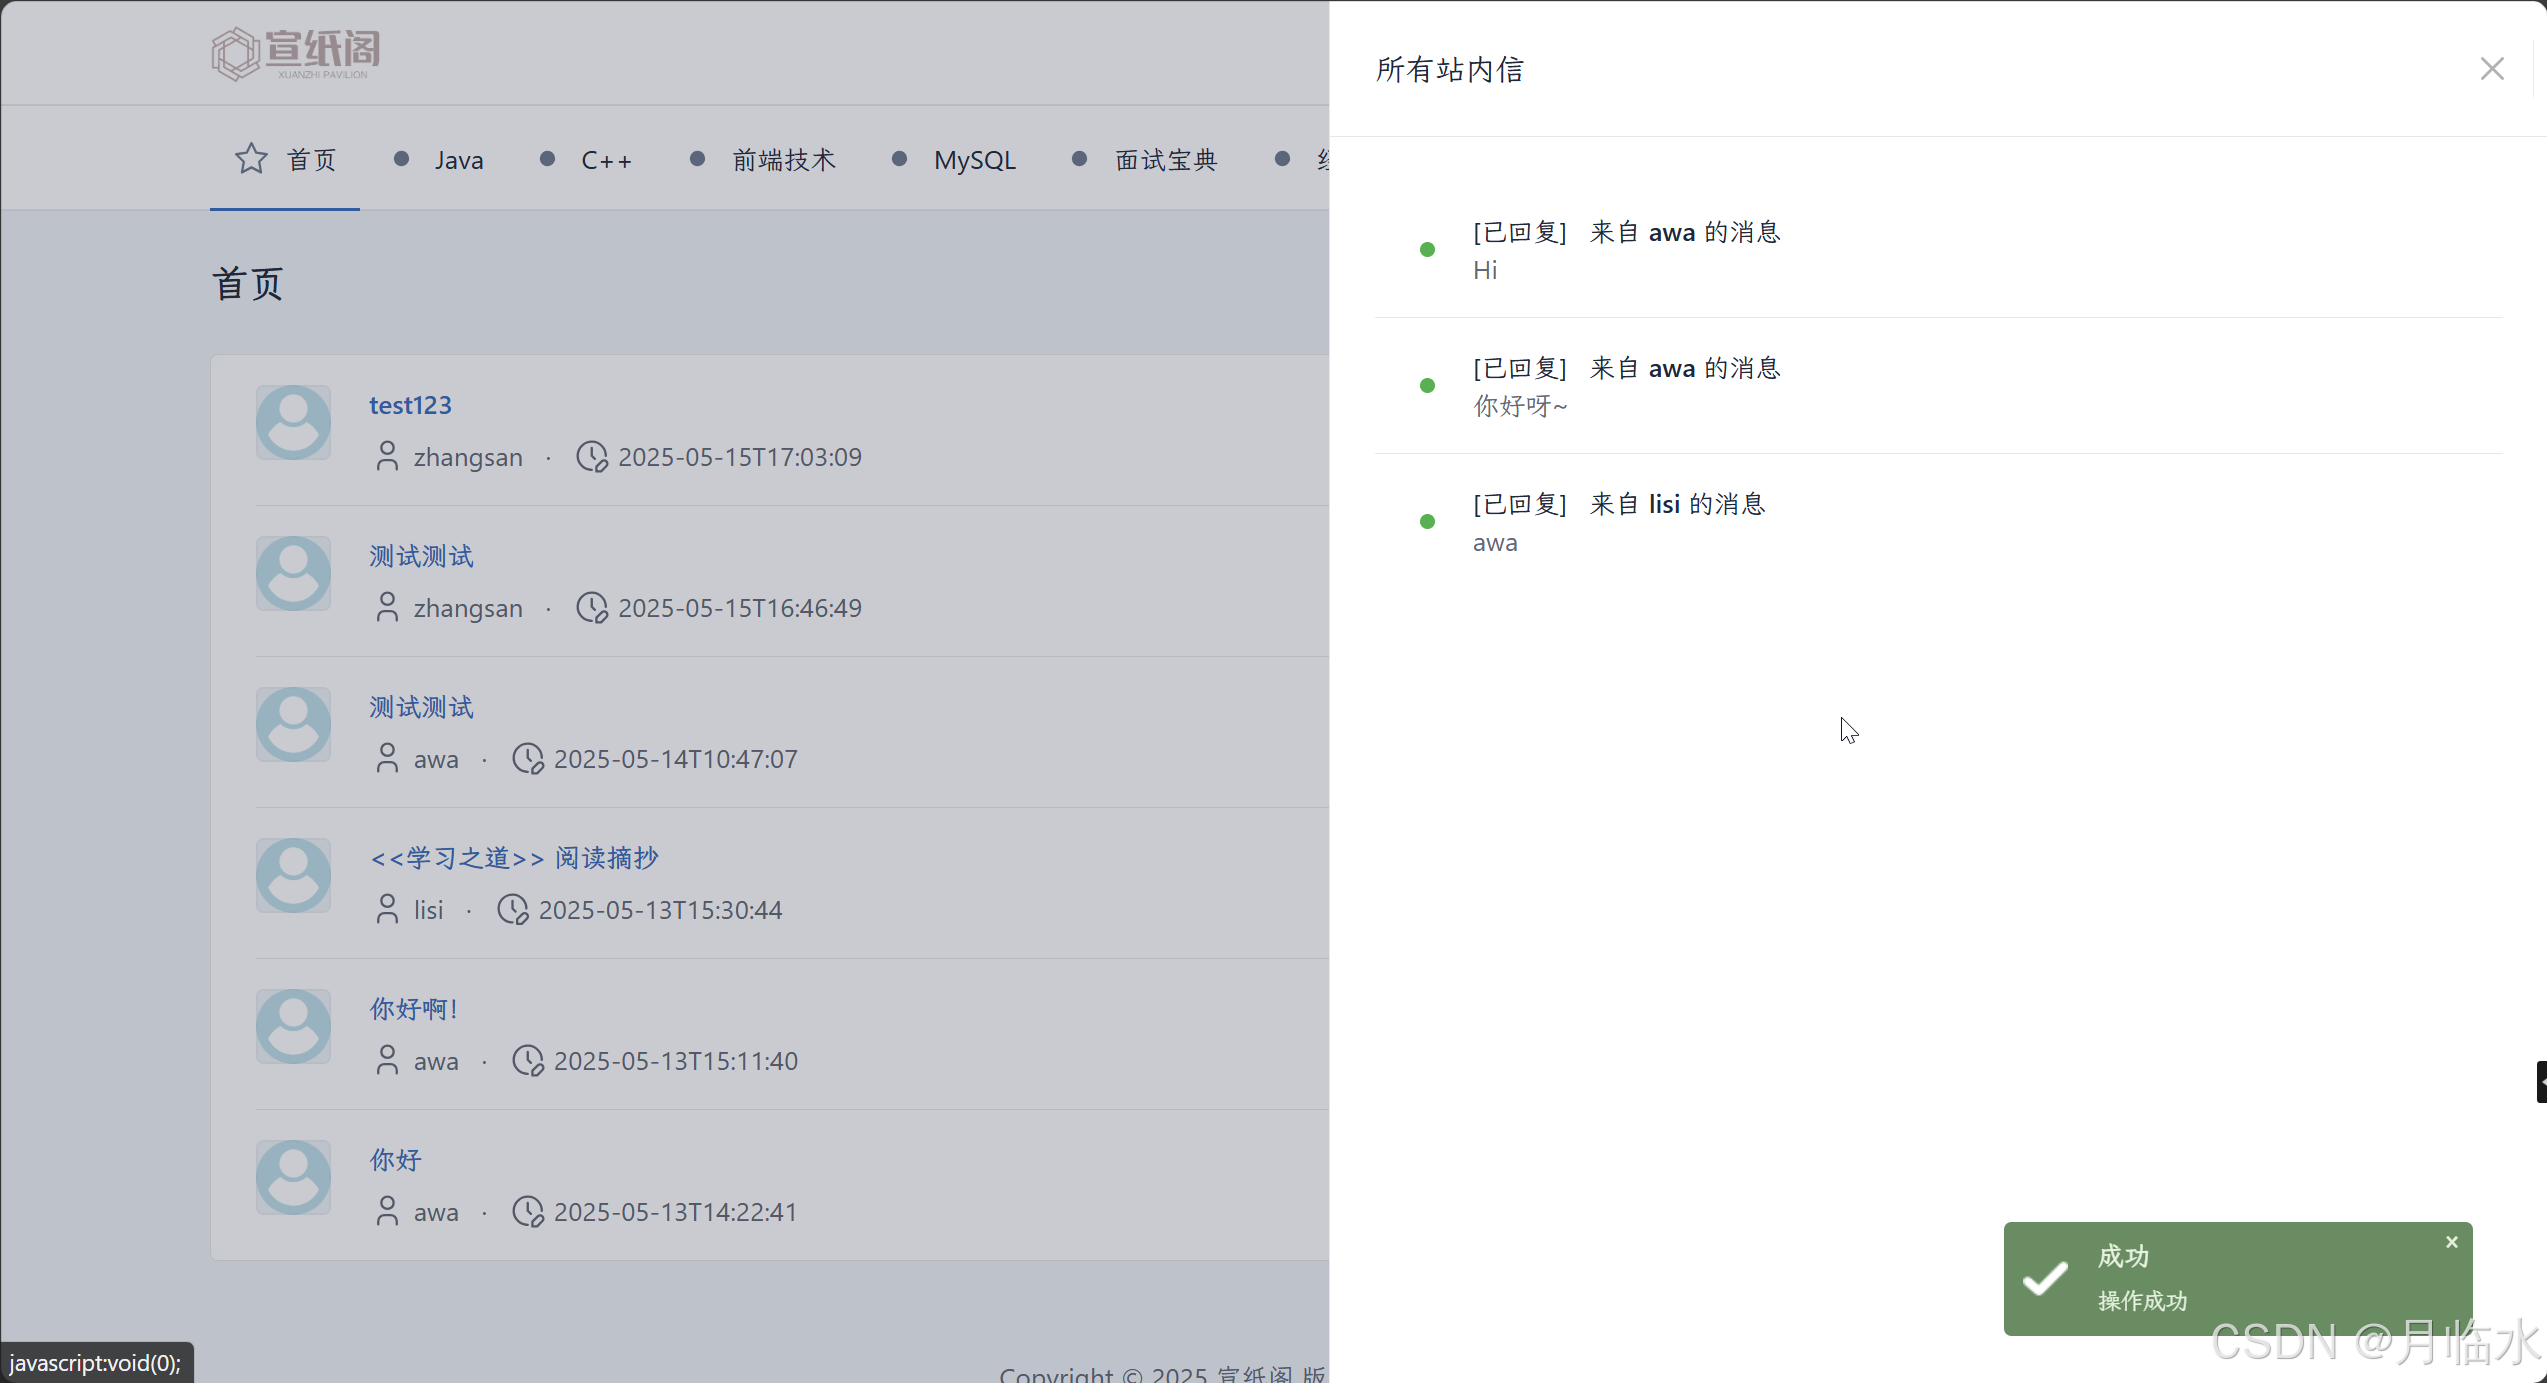Click avatar of 你好啊! post
This screenshot has height=1383, width=2547.
pyautogui.click(x=293, y=1027)
